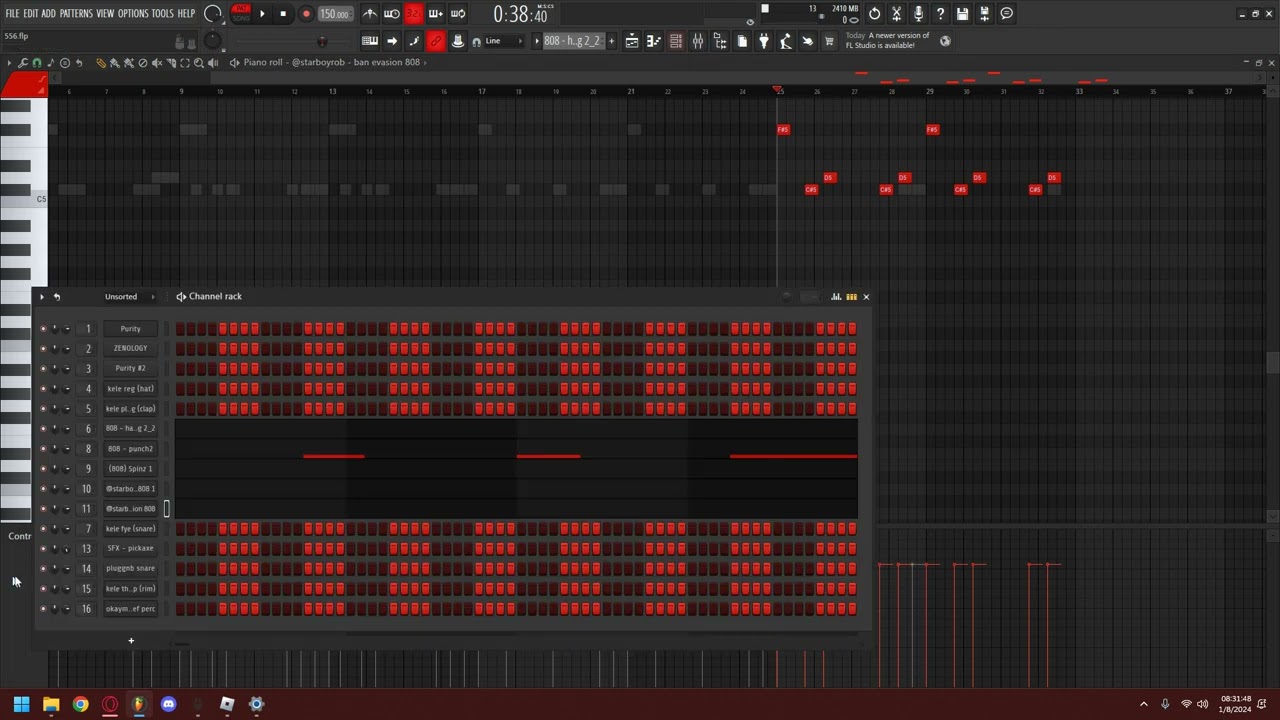Adjust the Purity channel volume knob
The image size is (1280, 720).
pyautogui.click(x=67, y=329)
